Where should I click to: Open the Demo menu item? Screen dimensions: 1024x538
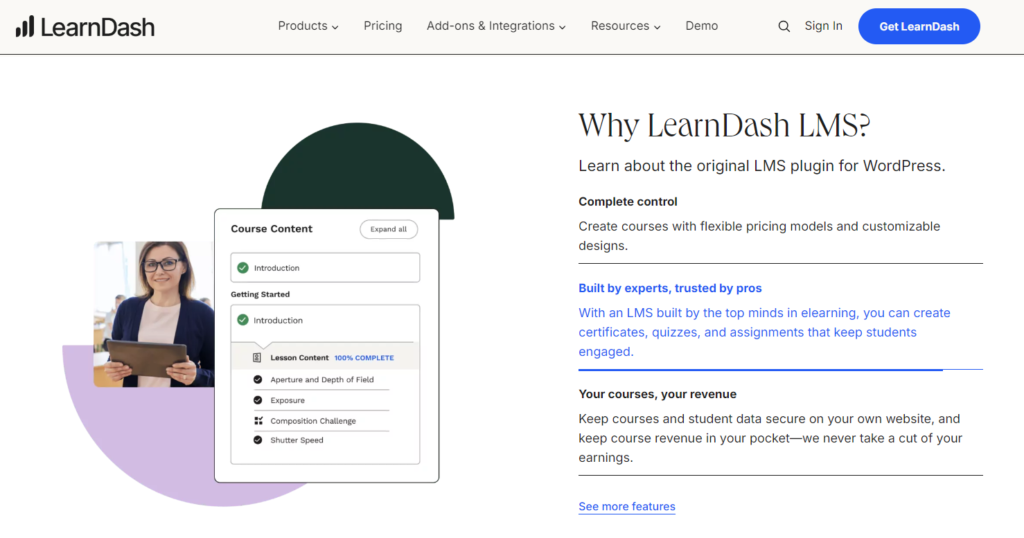[702, 26]
